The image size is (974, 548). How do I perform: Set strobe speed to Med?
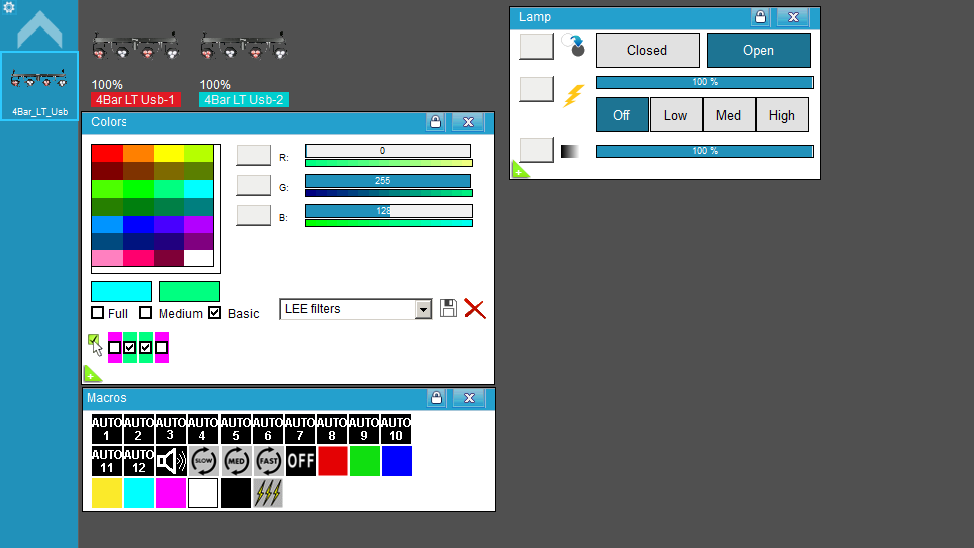tap(728, 115)
